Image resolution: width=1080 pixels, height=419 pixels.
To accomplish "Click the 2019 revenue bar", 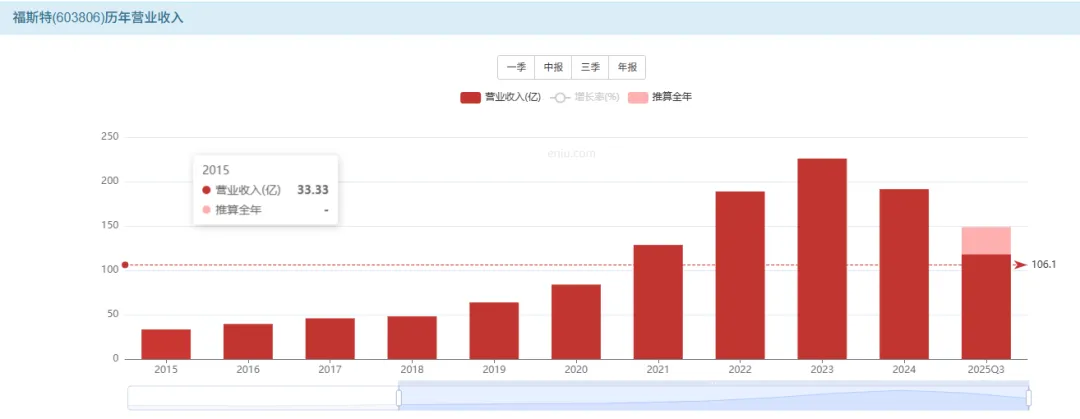I will [x=494, y=331].
